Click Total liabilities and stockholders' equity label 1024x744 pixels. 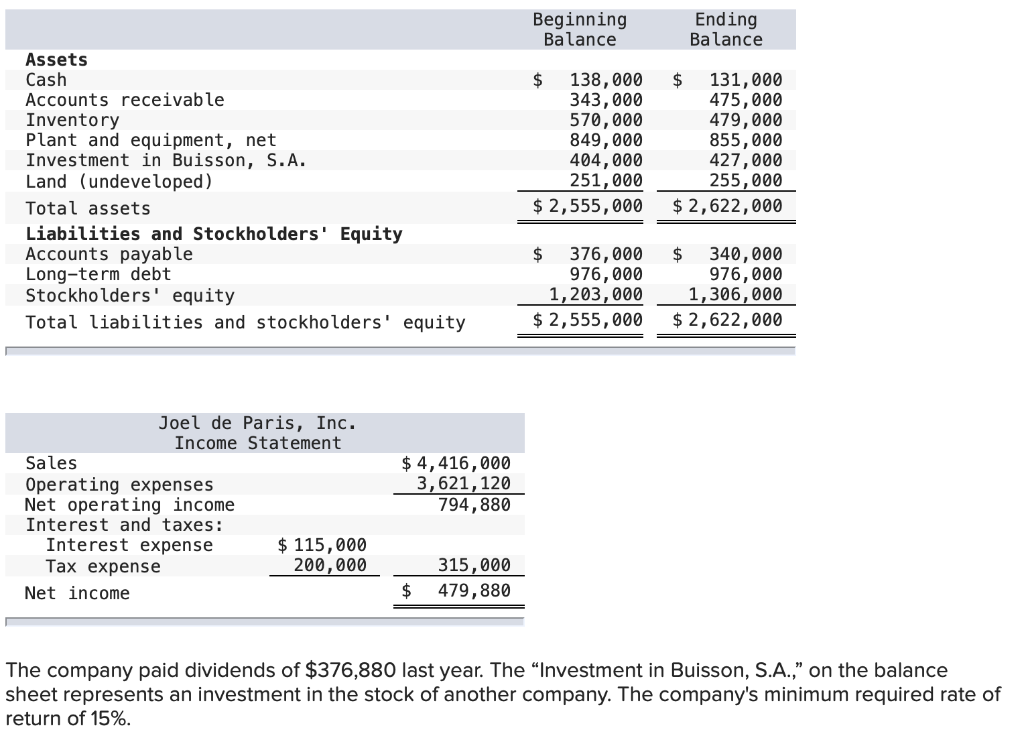pos(246,323)
